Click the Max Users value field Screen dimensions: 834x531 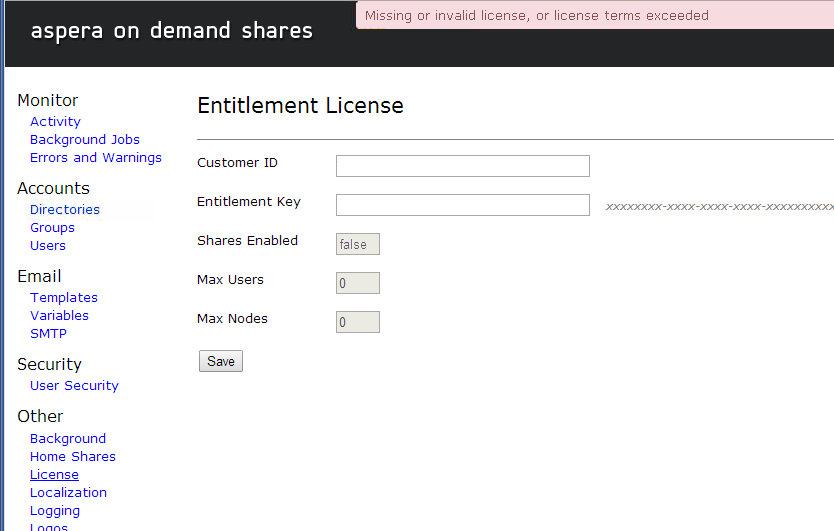click(x=358, y=283)
